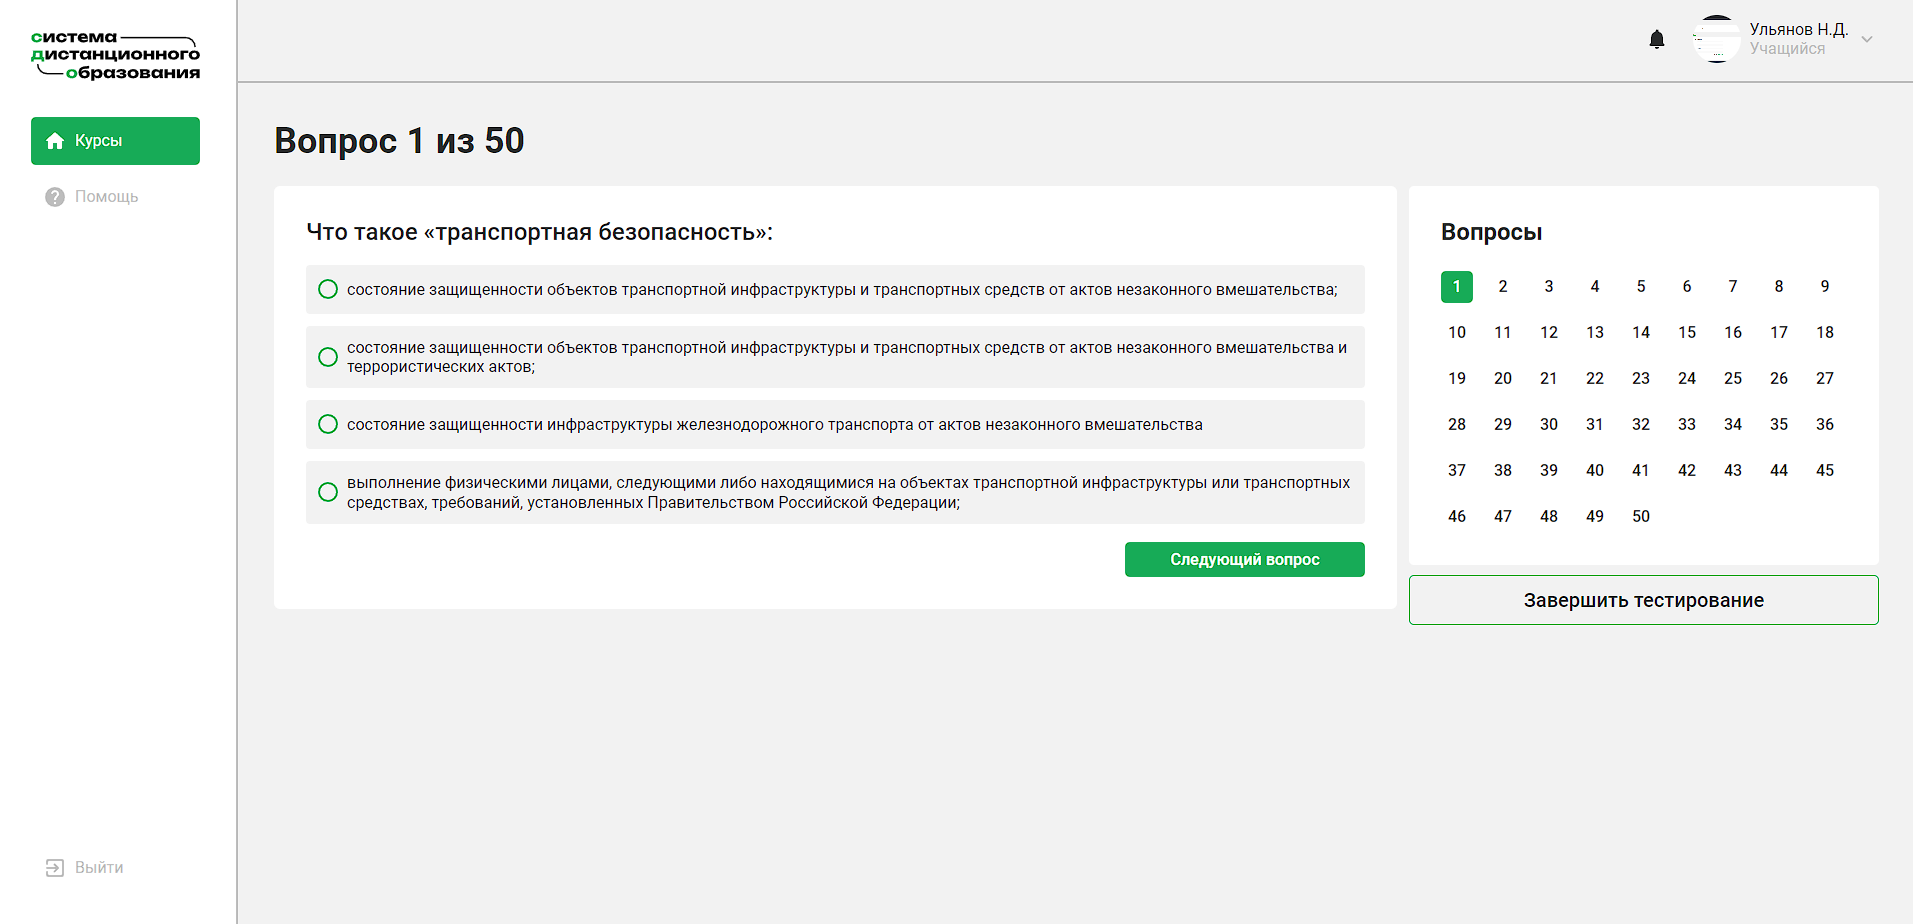Jump to question 2 in navigator

tap(1502, 287)
